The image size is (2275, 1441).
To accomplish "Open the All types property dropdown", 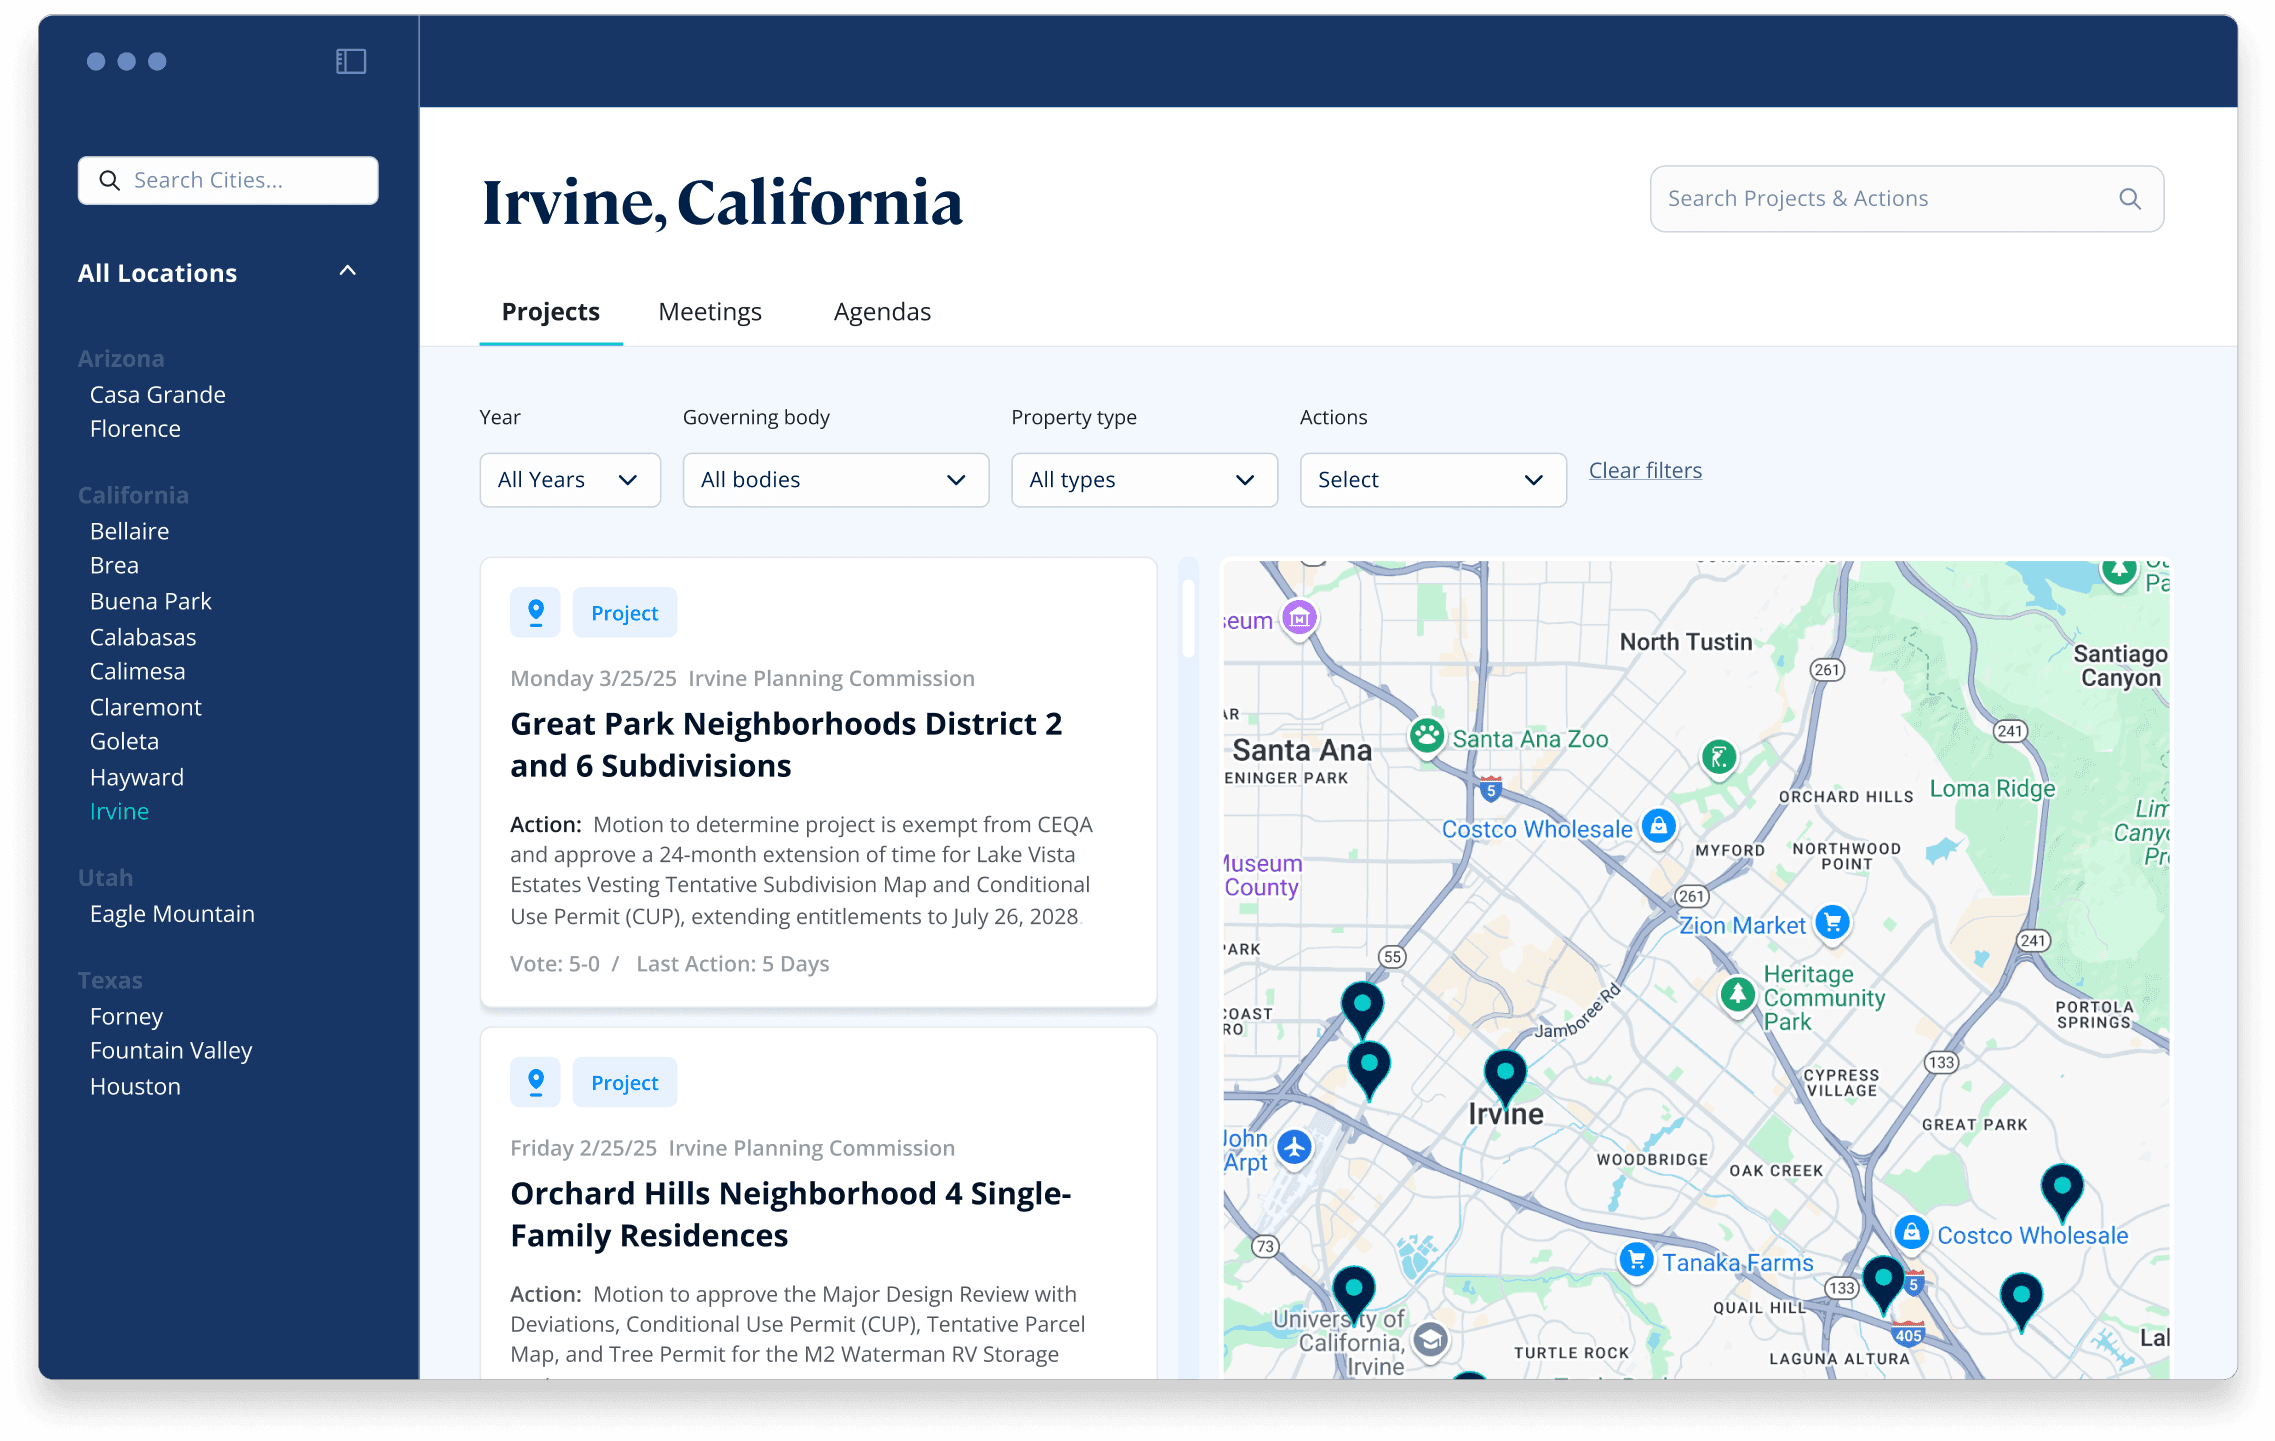I will point(1143,480).
